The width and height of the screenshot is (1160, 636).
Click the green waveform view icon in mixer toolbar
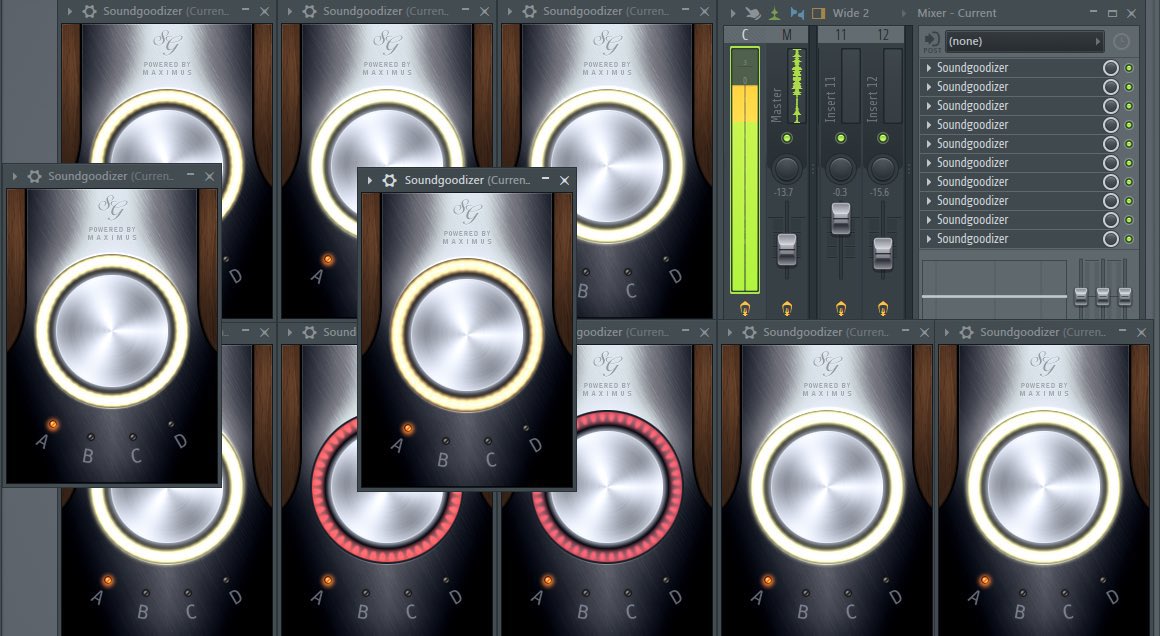pos(774,13)
